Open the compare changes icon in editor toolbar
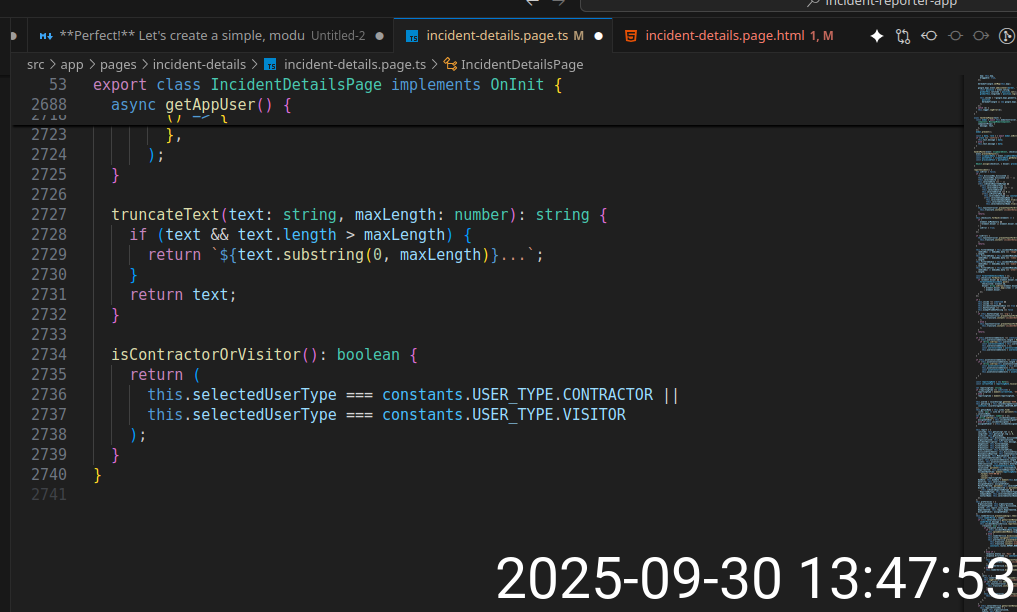This screenshot has height=612, width=1017. 903,36
